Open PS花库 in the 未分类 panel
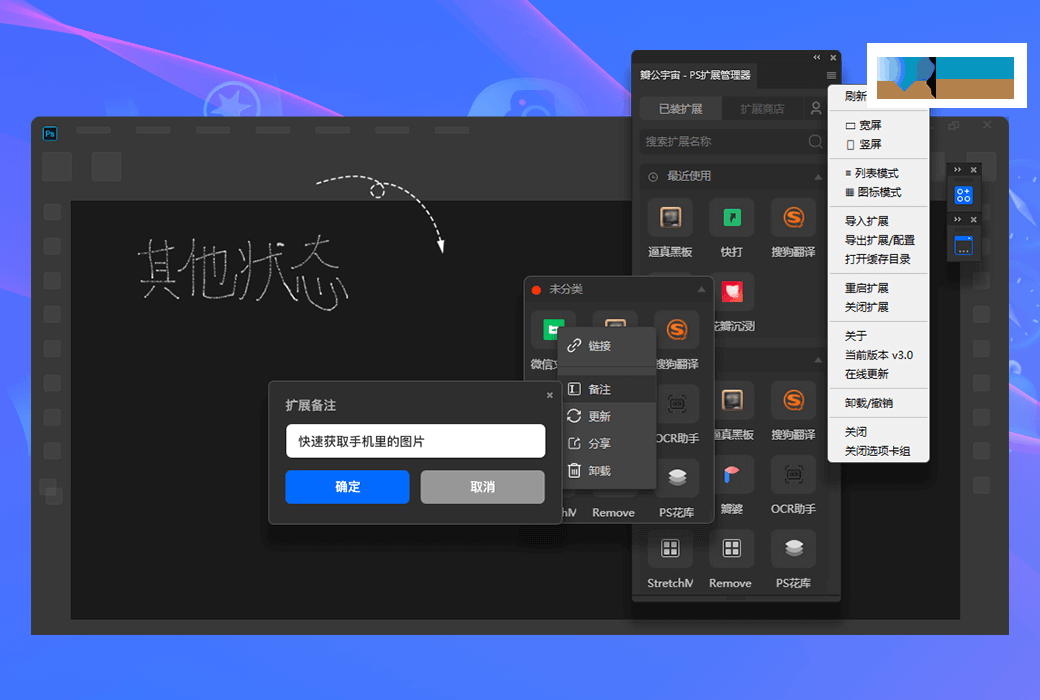The width and height of the screenshot is (1040, 700). click(x=677, y=478)
